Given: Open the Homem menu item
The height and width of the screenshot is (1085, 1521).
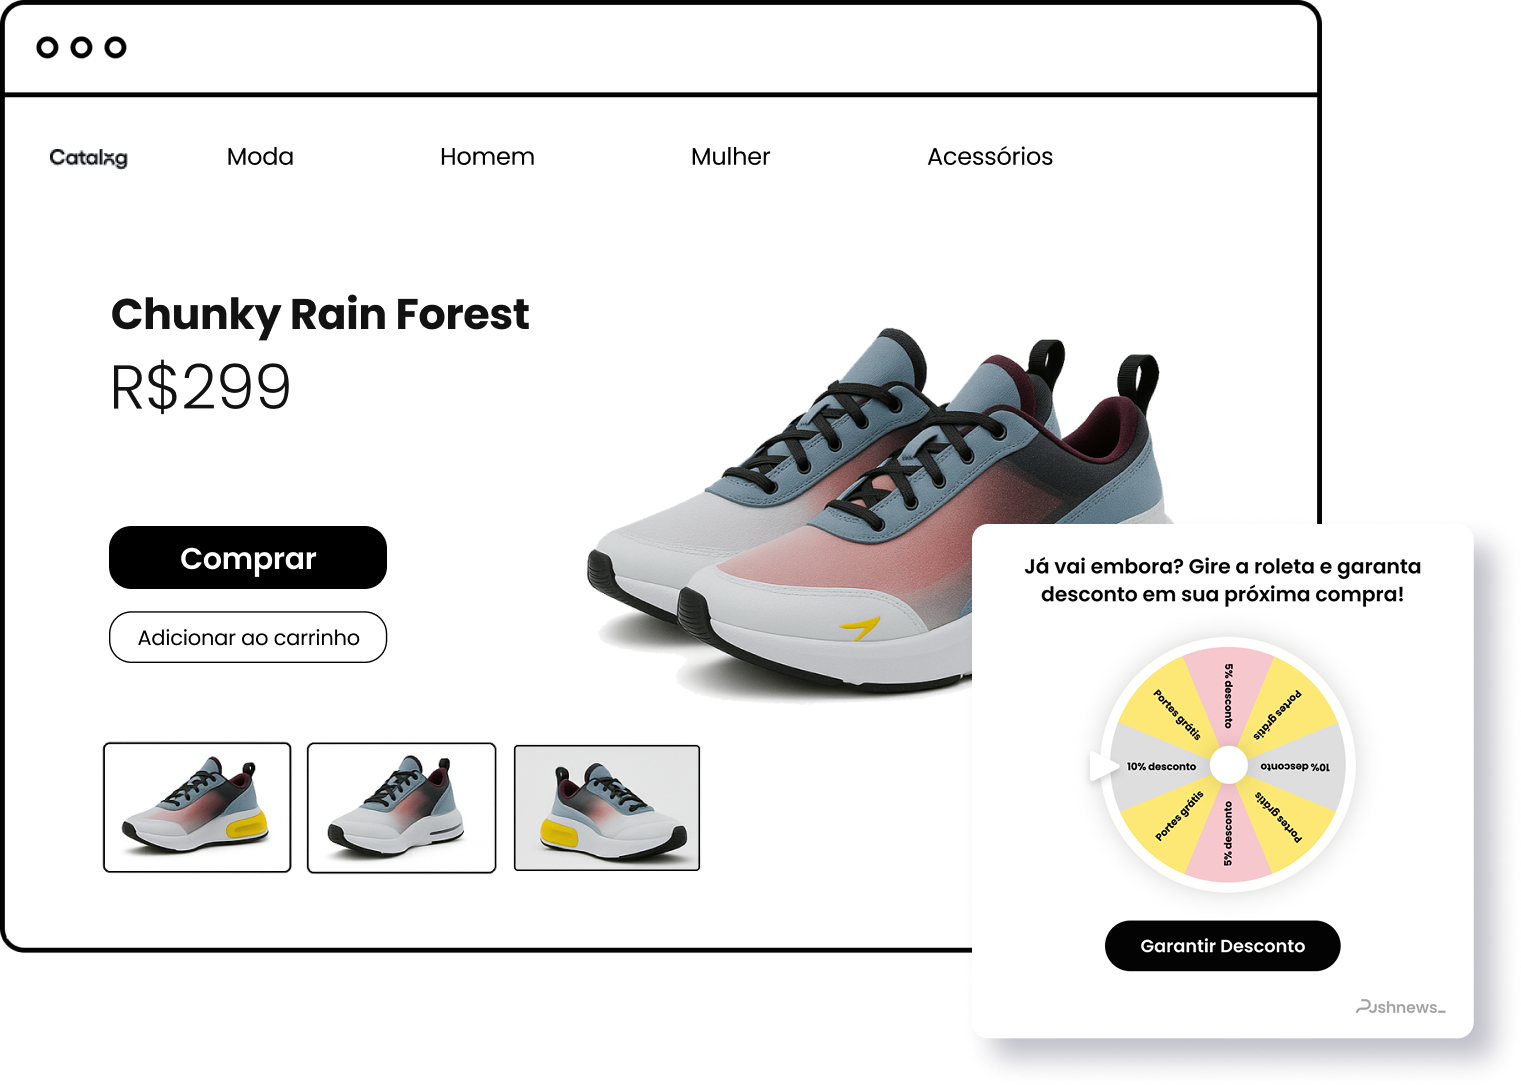Looking at the screenshot, I should point(487,157).
